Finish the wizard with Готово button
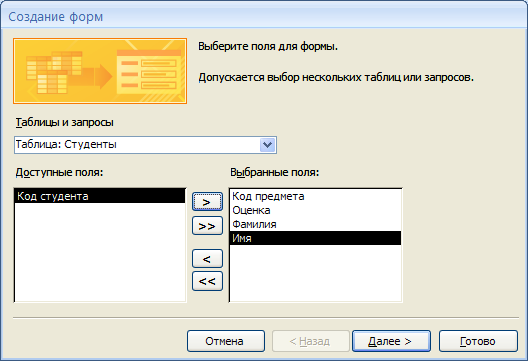 click(478, 341)
